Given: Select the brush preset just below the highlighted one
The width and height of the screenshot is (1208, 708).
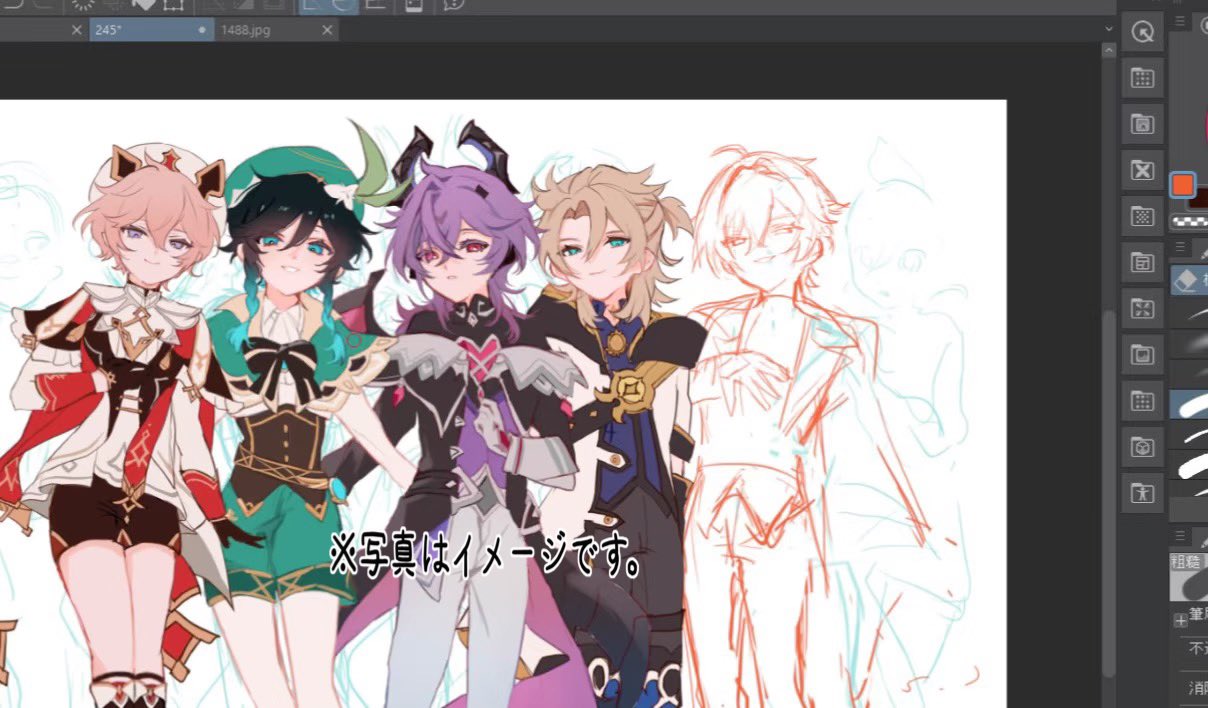Looking at the screenshot, I should 1189,436.
